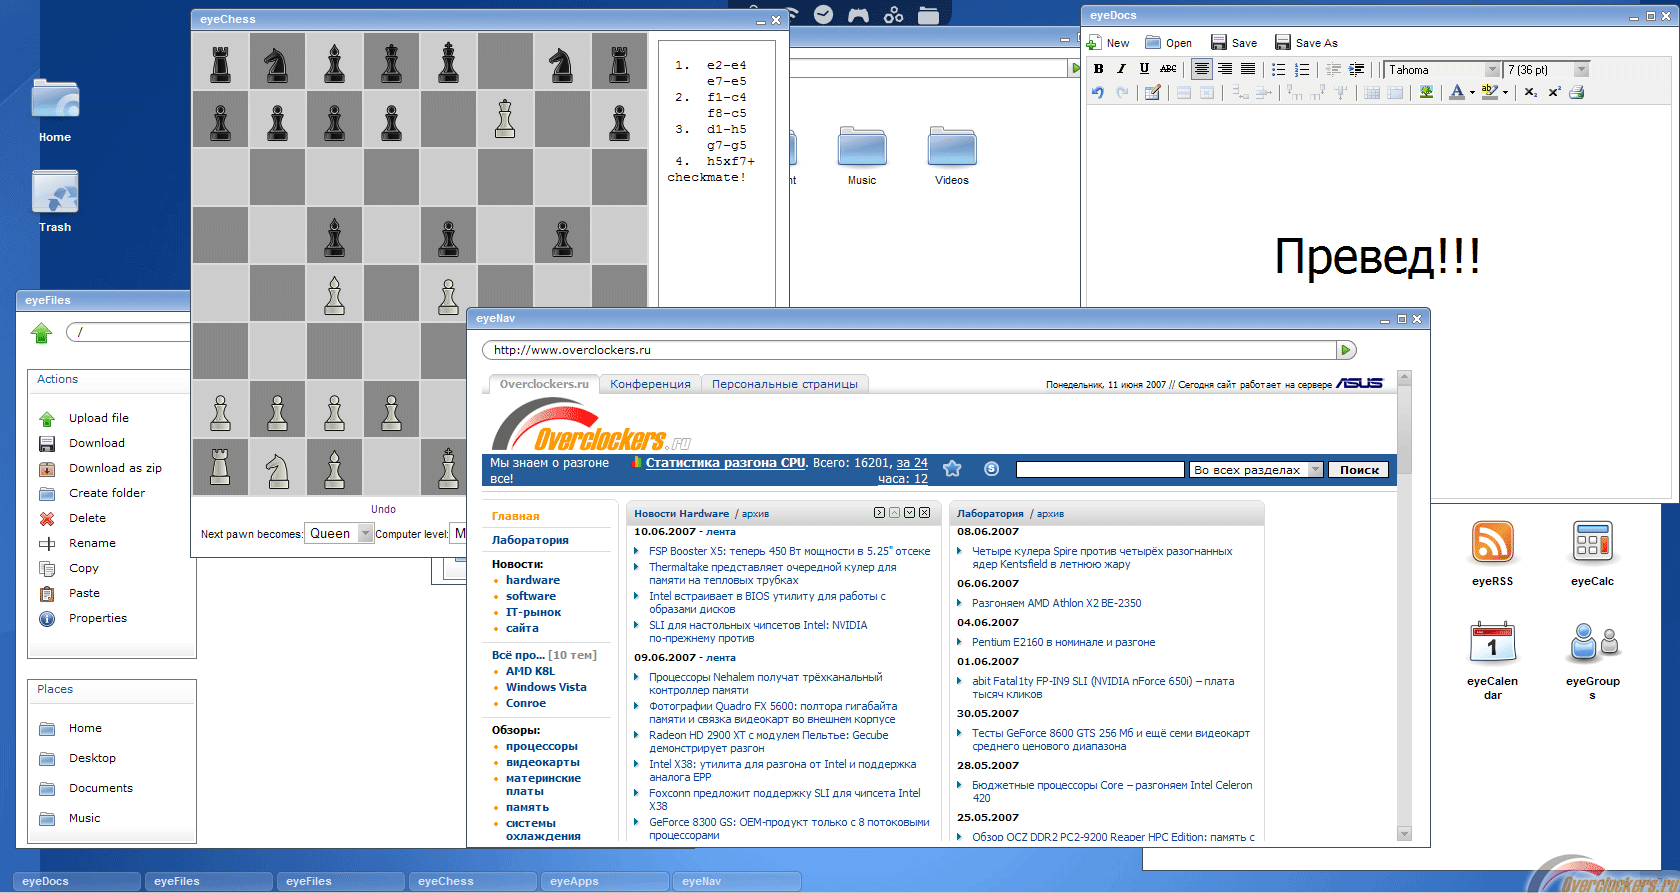Open Во всех разделах search dropdown
The image size is (1680, 893).
(x=1256, y=470)
